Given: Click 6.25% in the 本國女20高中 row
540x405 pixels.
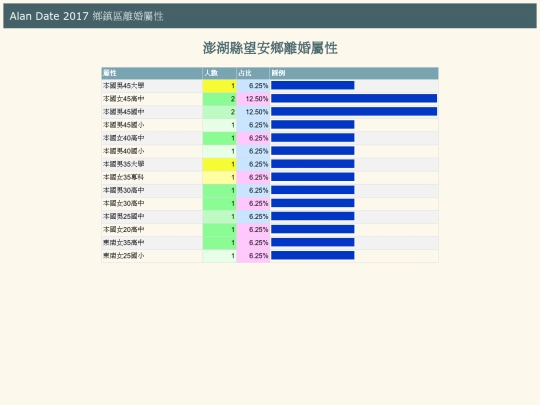Looking at the screenshot, I should click(258, 230).
